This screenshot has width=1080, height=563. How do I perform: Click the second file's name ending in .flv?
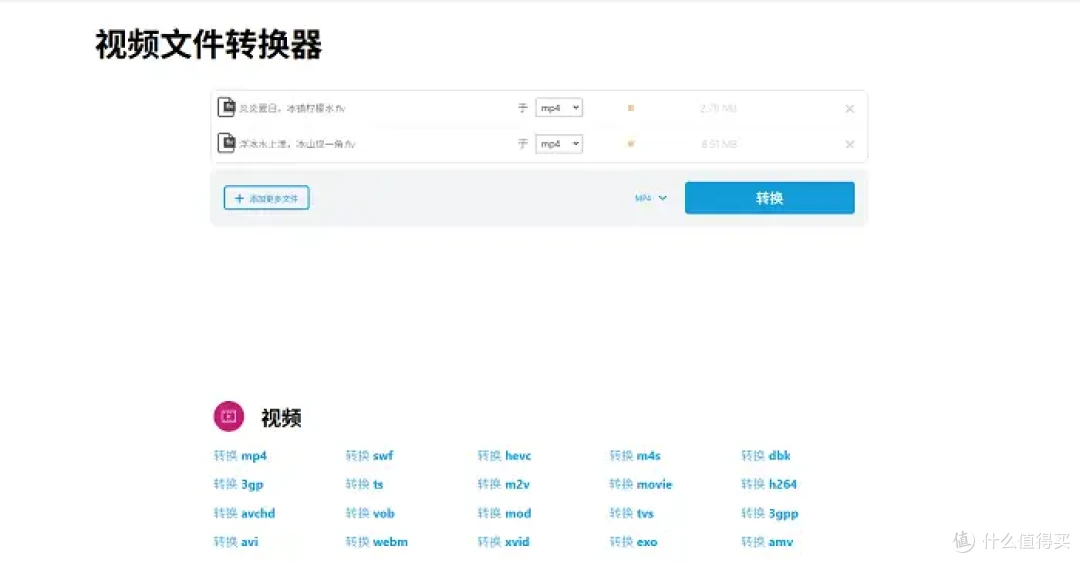[x=297, y=144]
